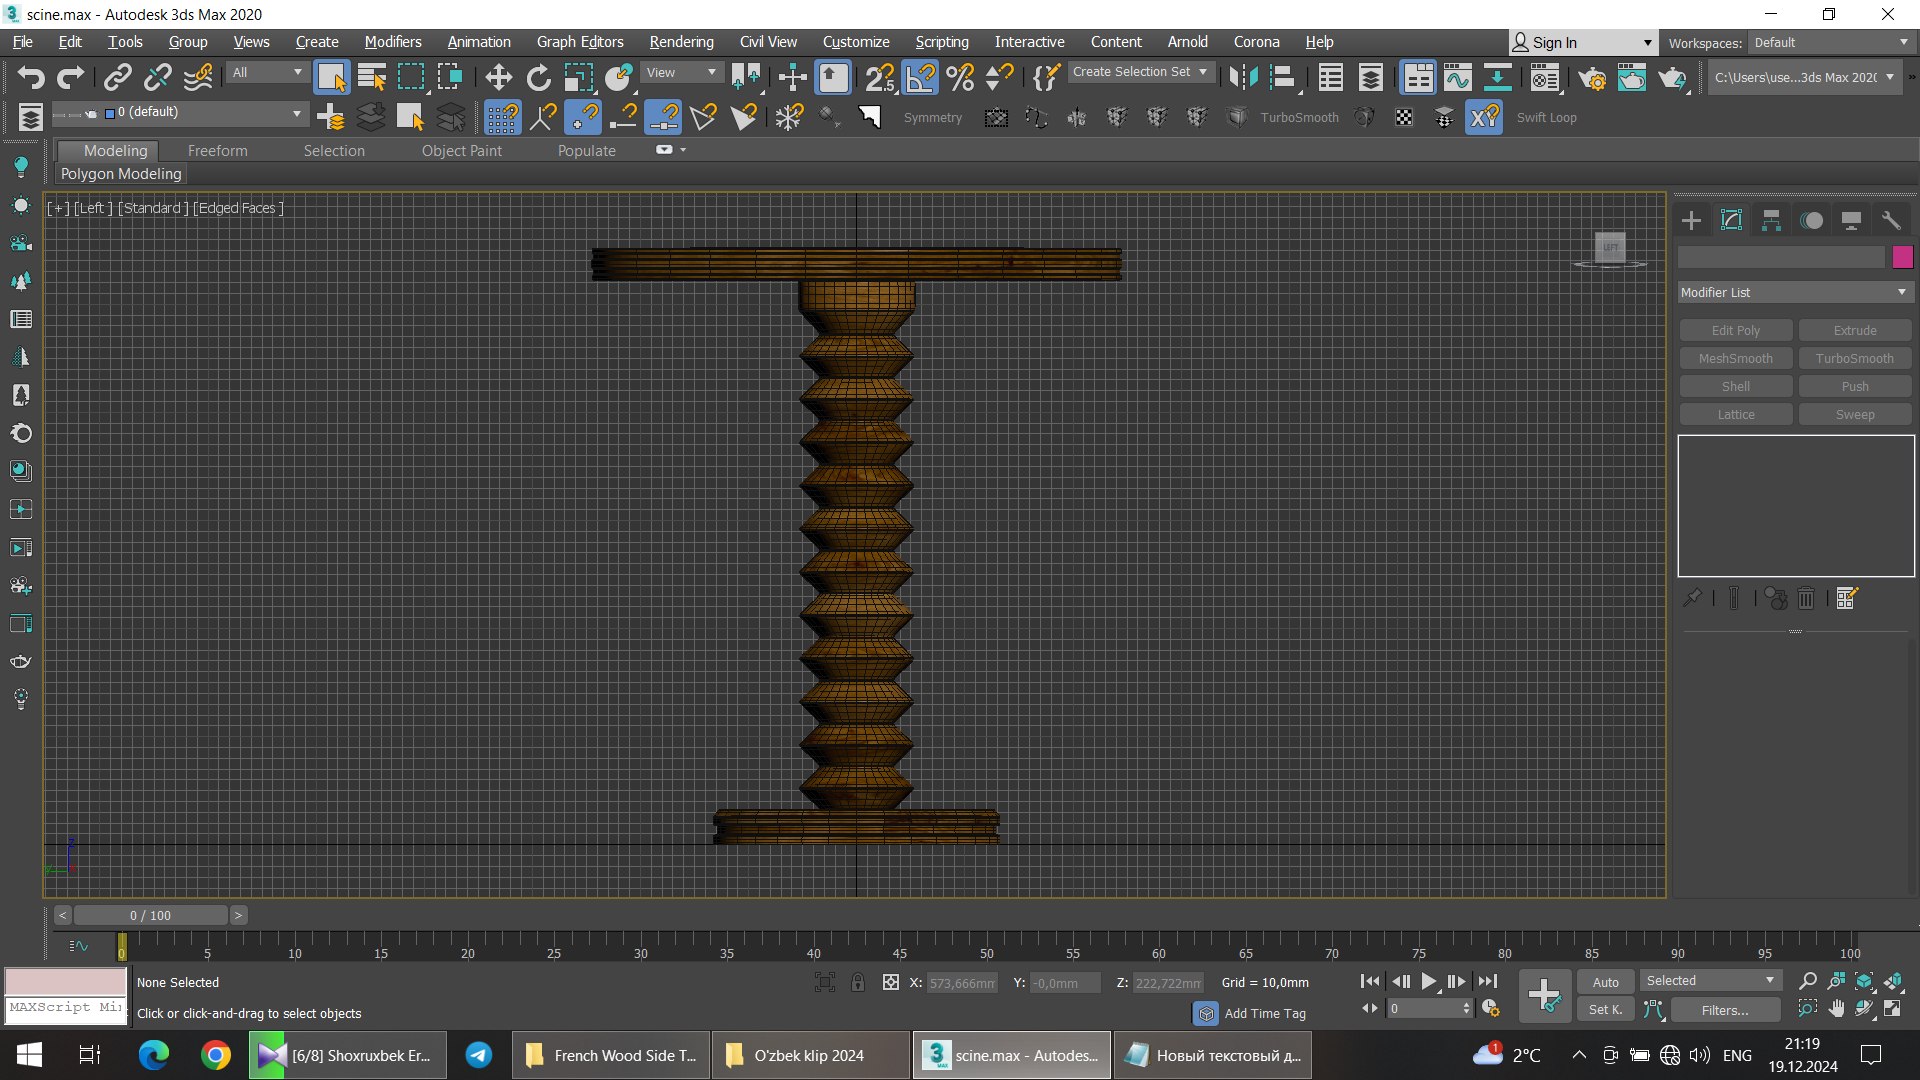Click the TurboSmooth modifier button
Image resolution: width=1920 pixels, height=1080 pixels.
1854,358
